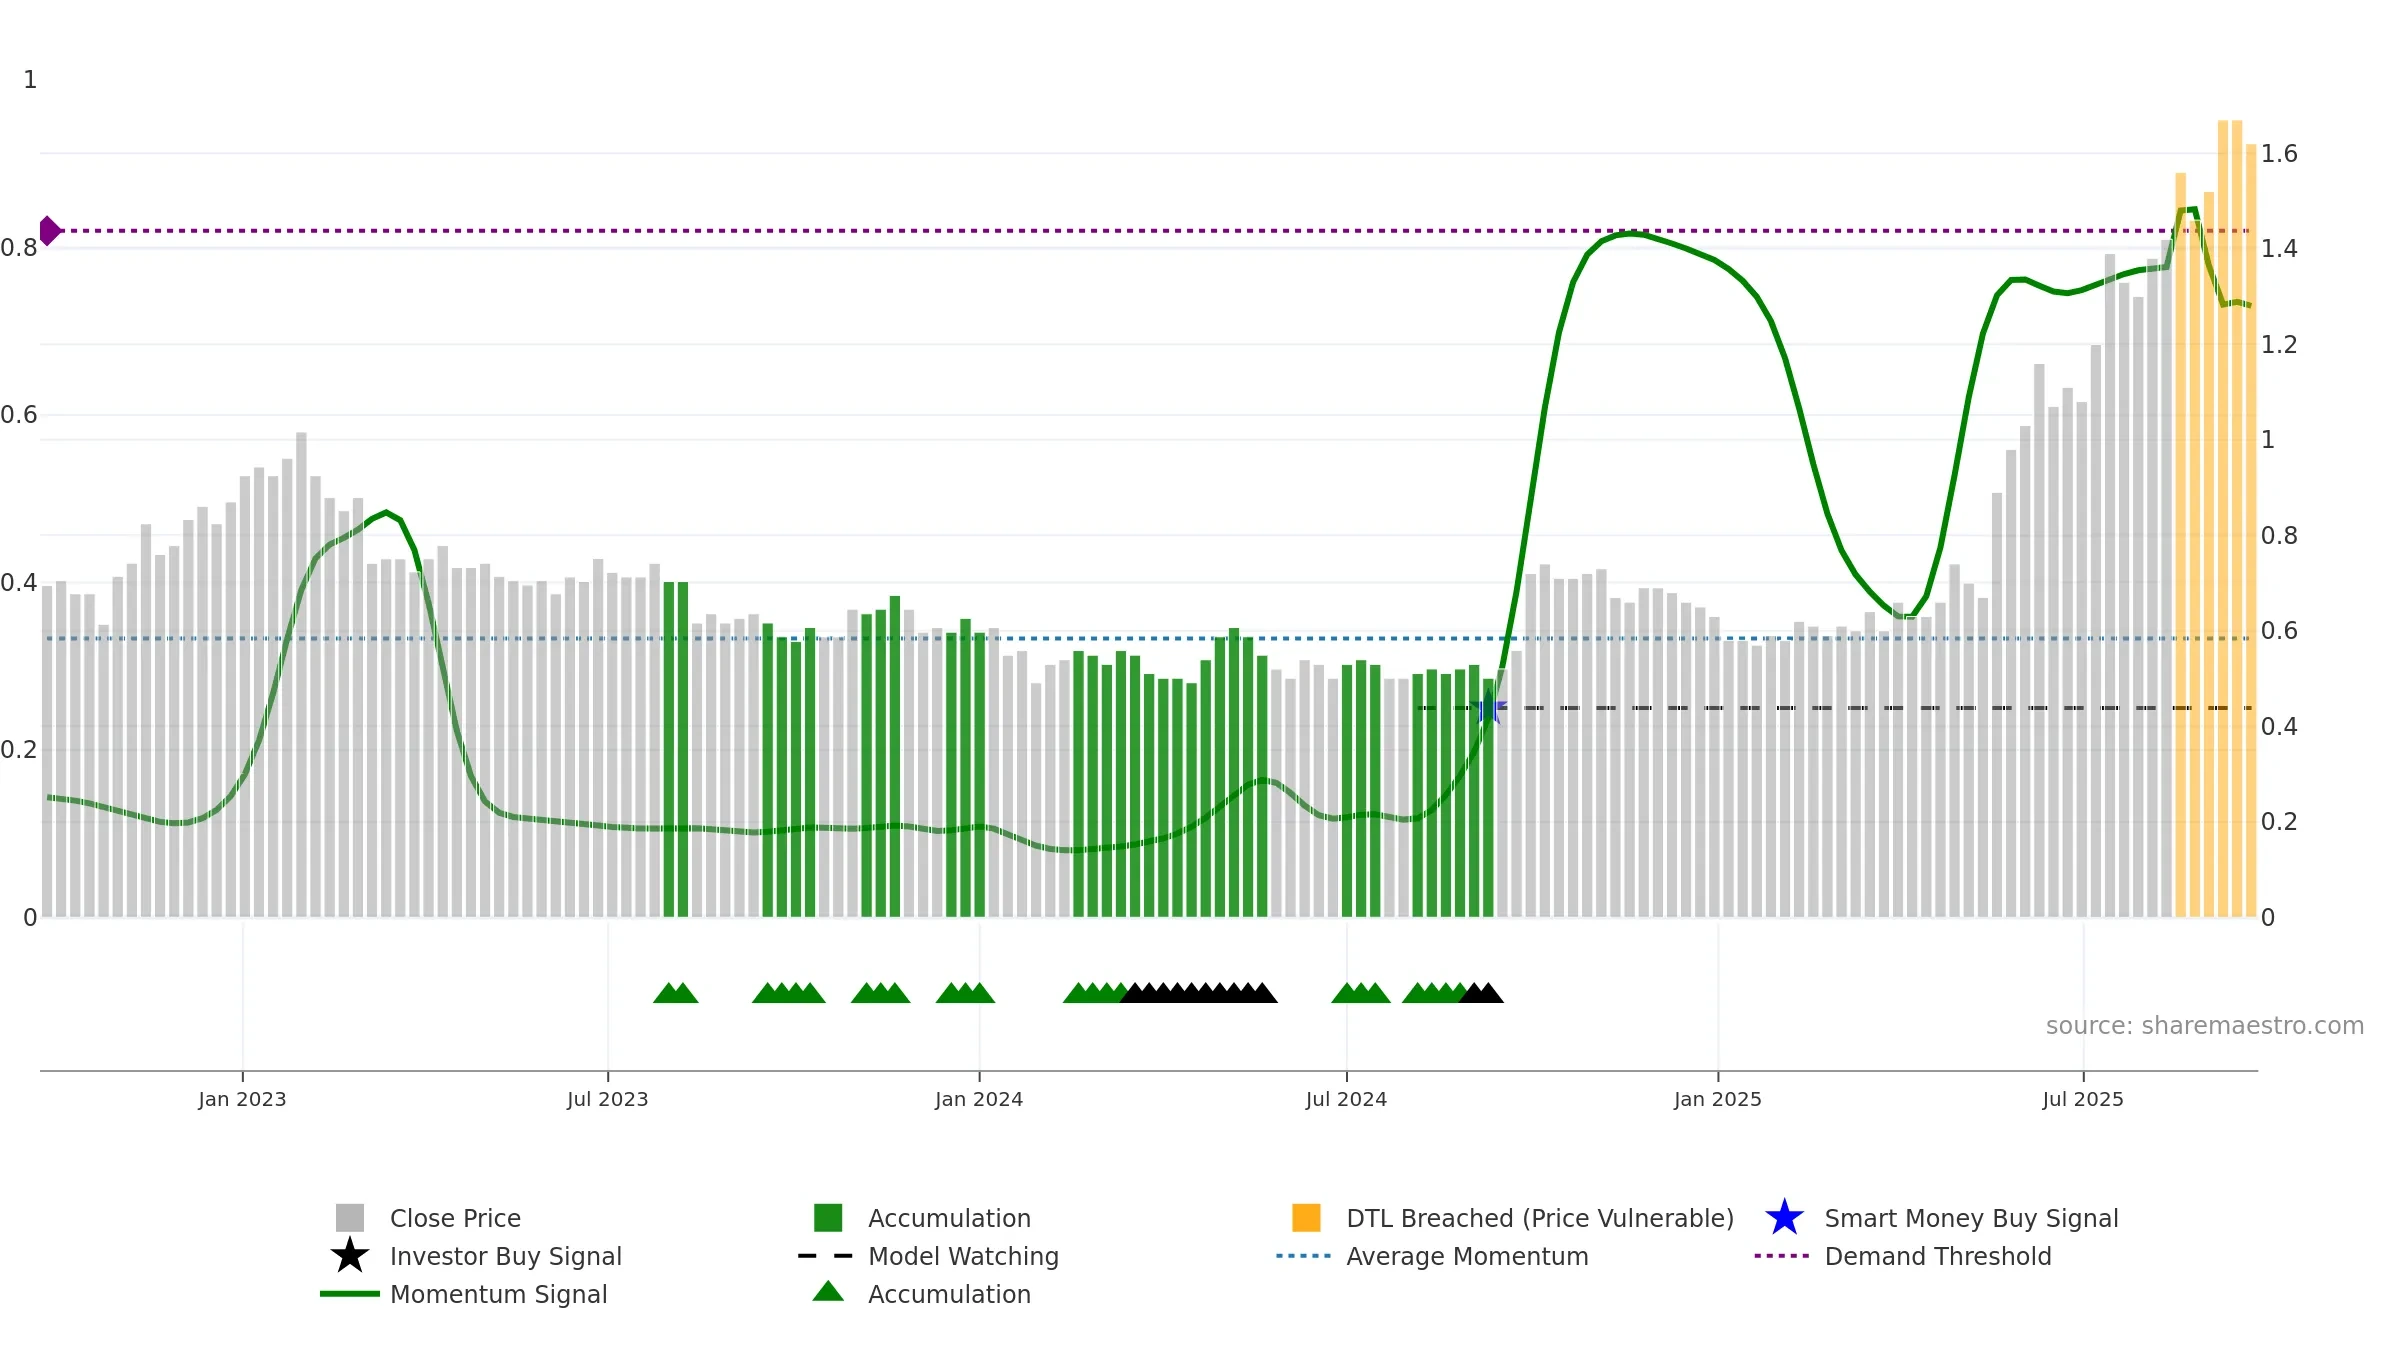Click the green Momentum Signal line legend icon
Image resolution: width=2400 pixels, height=1350 pixels.
[x=350, y=1294]
